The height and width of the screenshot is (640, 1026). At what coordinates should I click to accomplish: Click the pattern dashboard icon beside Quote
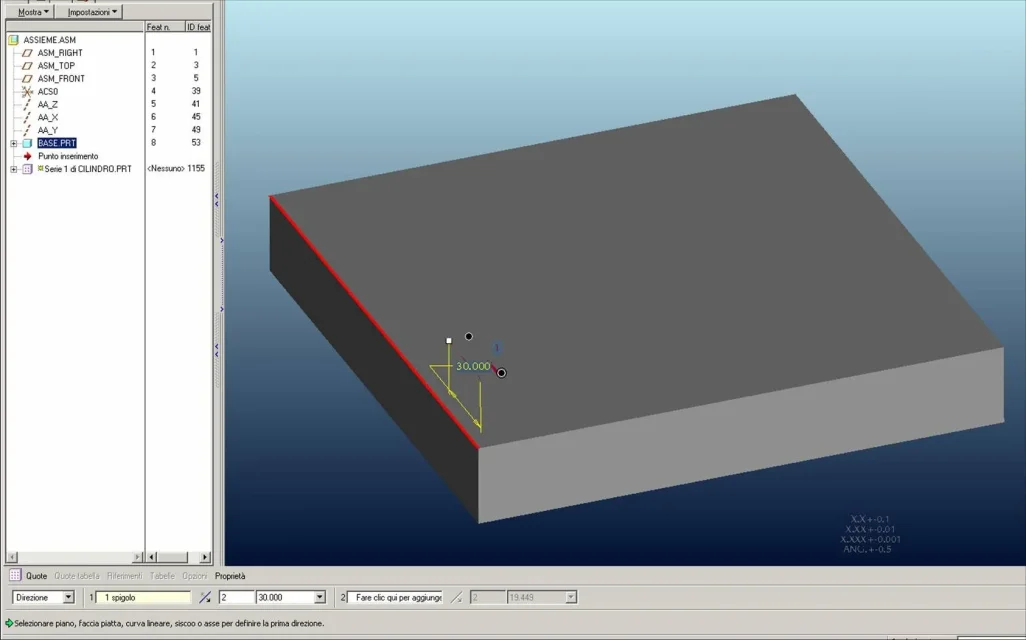[15, 575]
